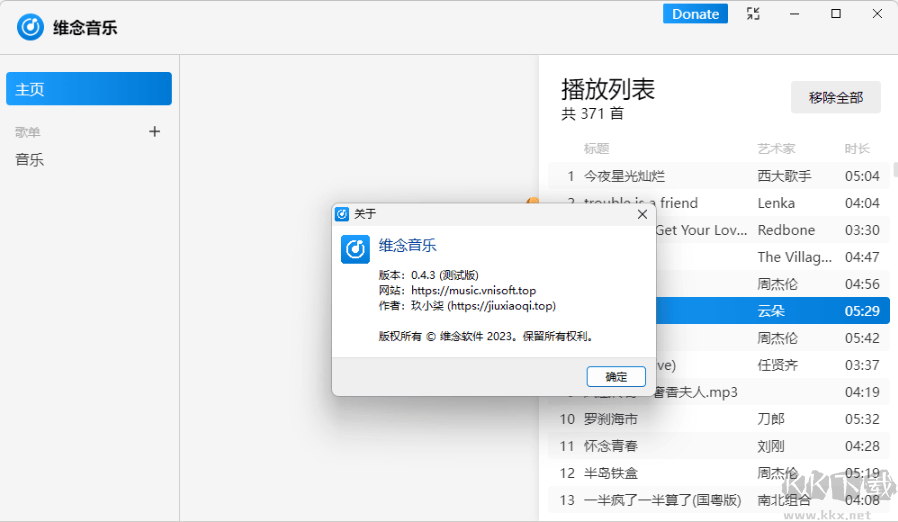Add a new playlist with plus icon
898x522 pixels.
(x=154, y=131)
